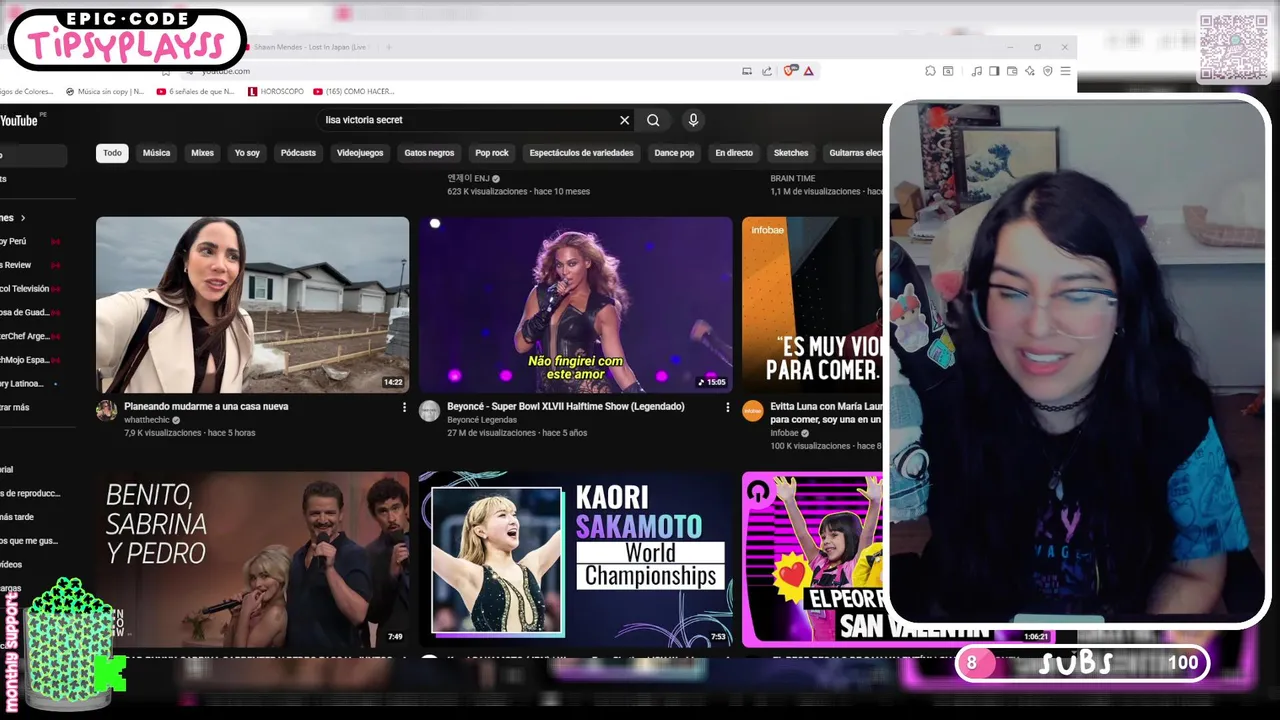Expand sidebar 'Mostrar más' item
The width and height of the screenshot is (1280, 720).
[15, 408]
